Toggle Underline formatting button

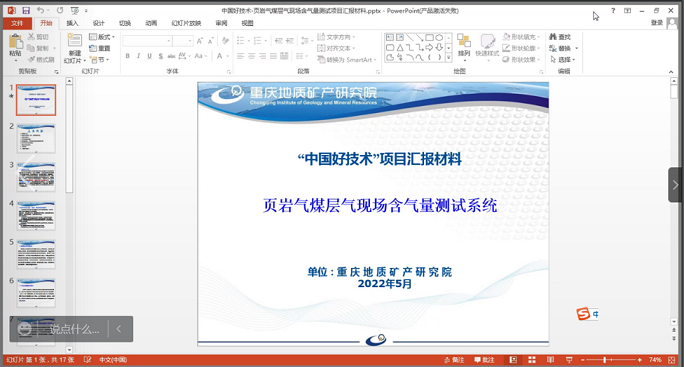point(150,56)
